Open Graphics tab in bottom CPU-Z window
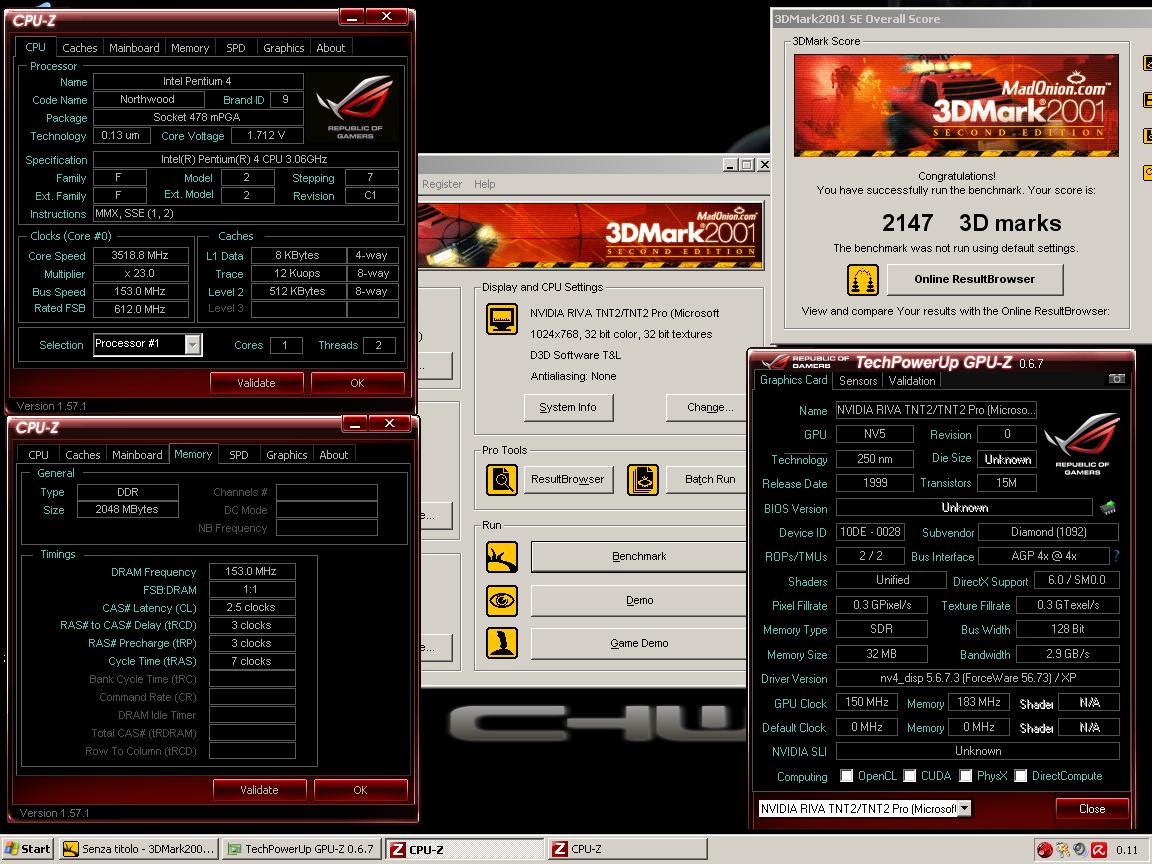The width and height of the screenshot is (1152, 864). tap(287, 455)
